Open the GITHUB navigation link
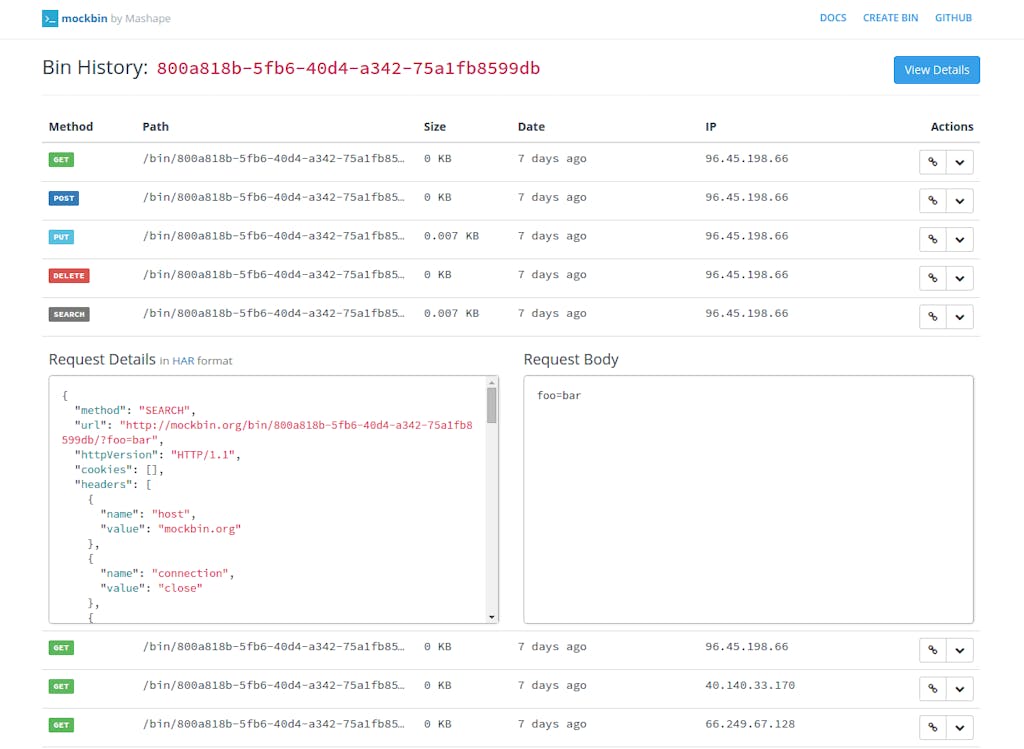 953,18
